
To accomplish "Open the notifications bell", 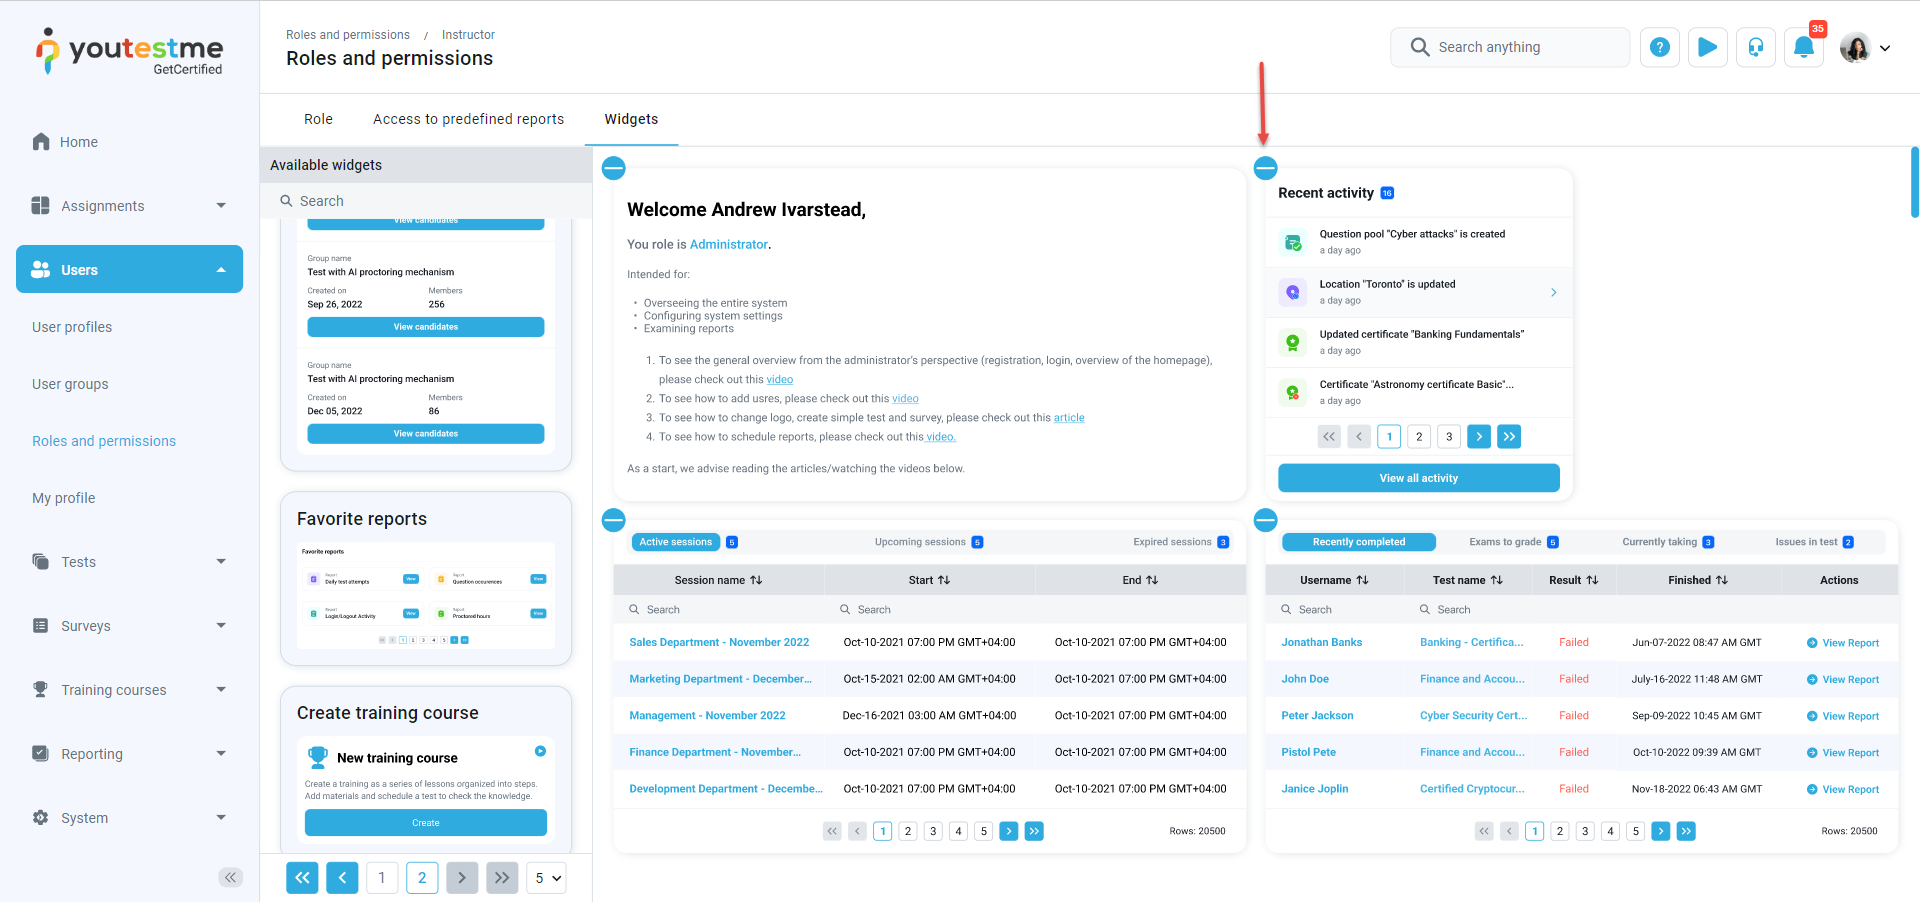I will pyautogui.click(x=1804, y=47).
